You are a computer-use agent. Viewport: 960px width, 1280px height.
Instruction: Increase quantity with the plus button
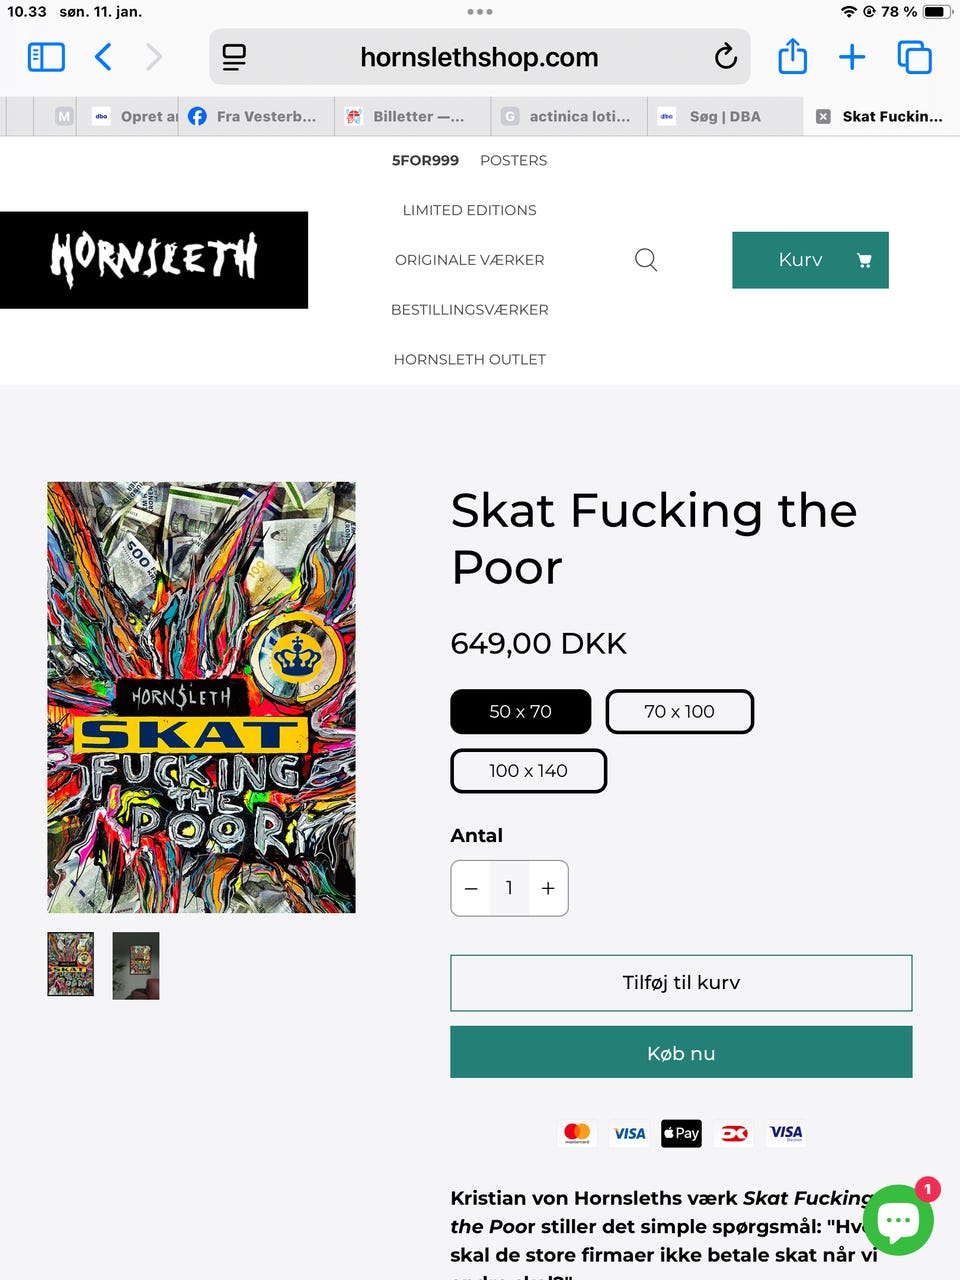coord(548,888)
